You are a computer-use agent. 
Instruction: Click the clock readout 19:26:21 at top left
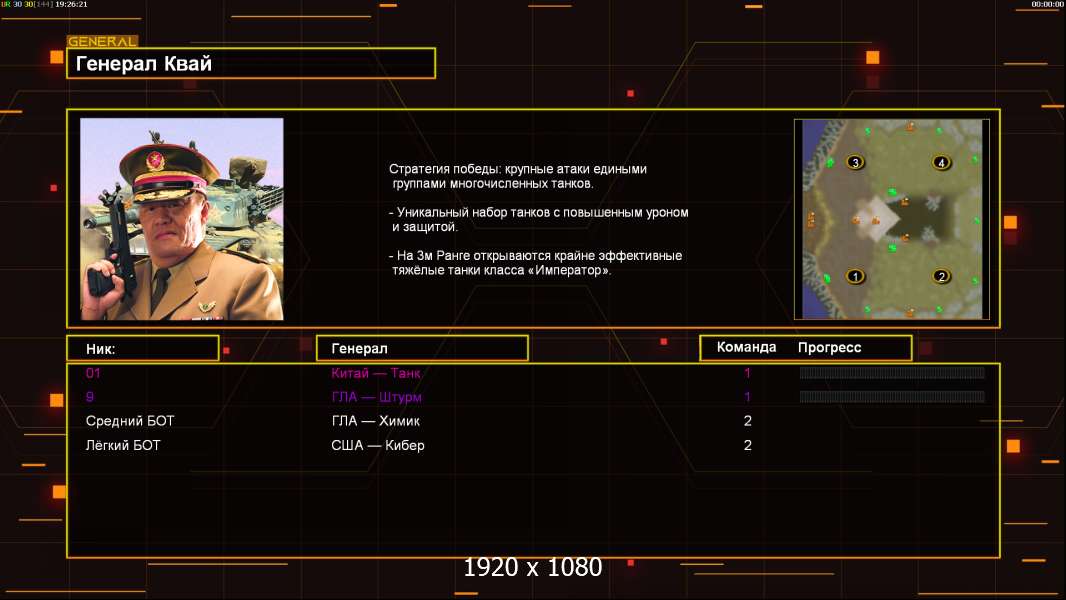pyautogui.click(x=71, y=4)
